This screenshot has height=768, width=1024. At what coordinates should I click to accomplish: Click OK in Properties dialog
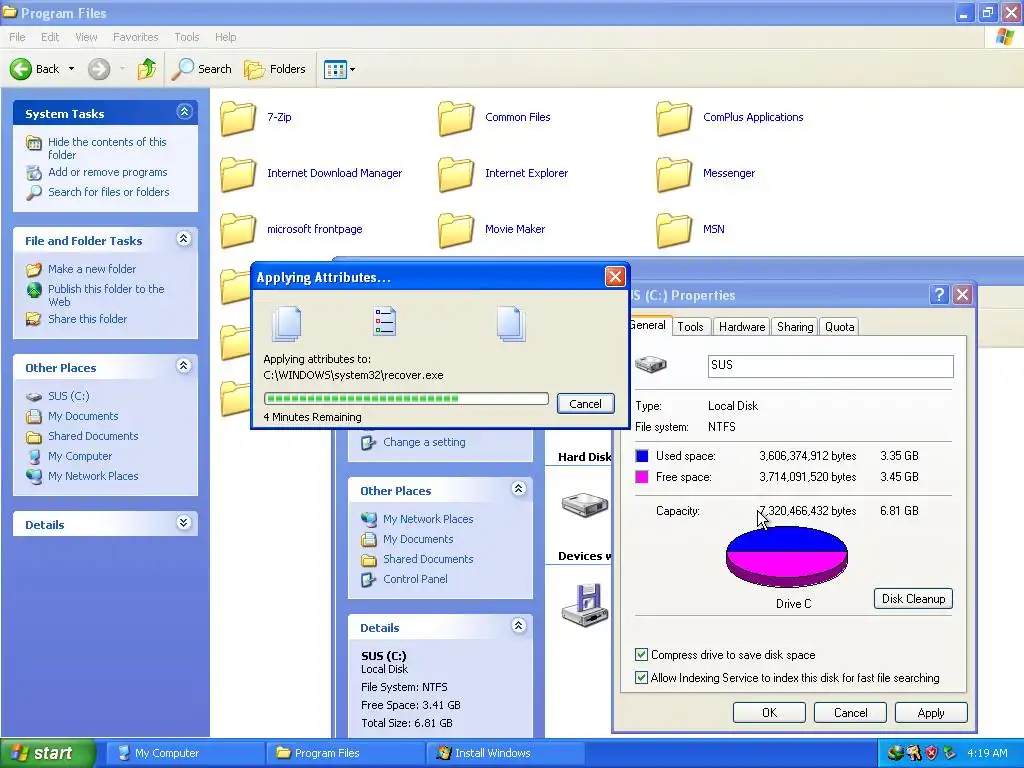pyautogui.click(x=769, y=712)
